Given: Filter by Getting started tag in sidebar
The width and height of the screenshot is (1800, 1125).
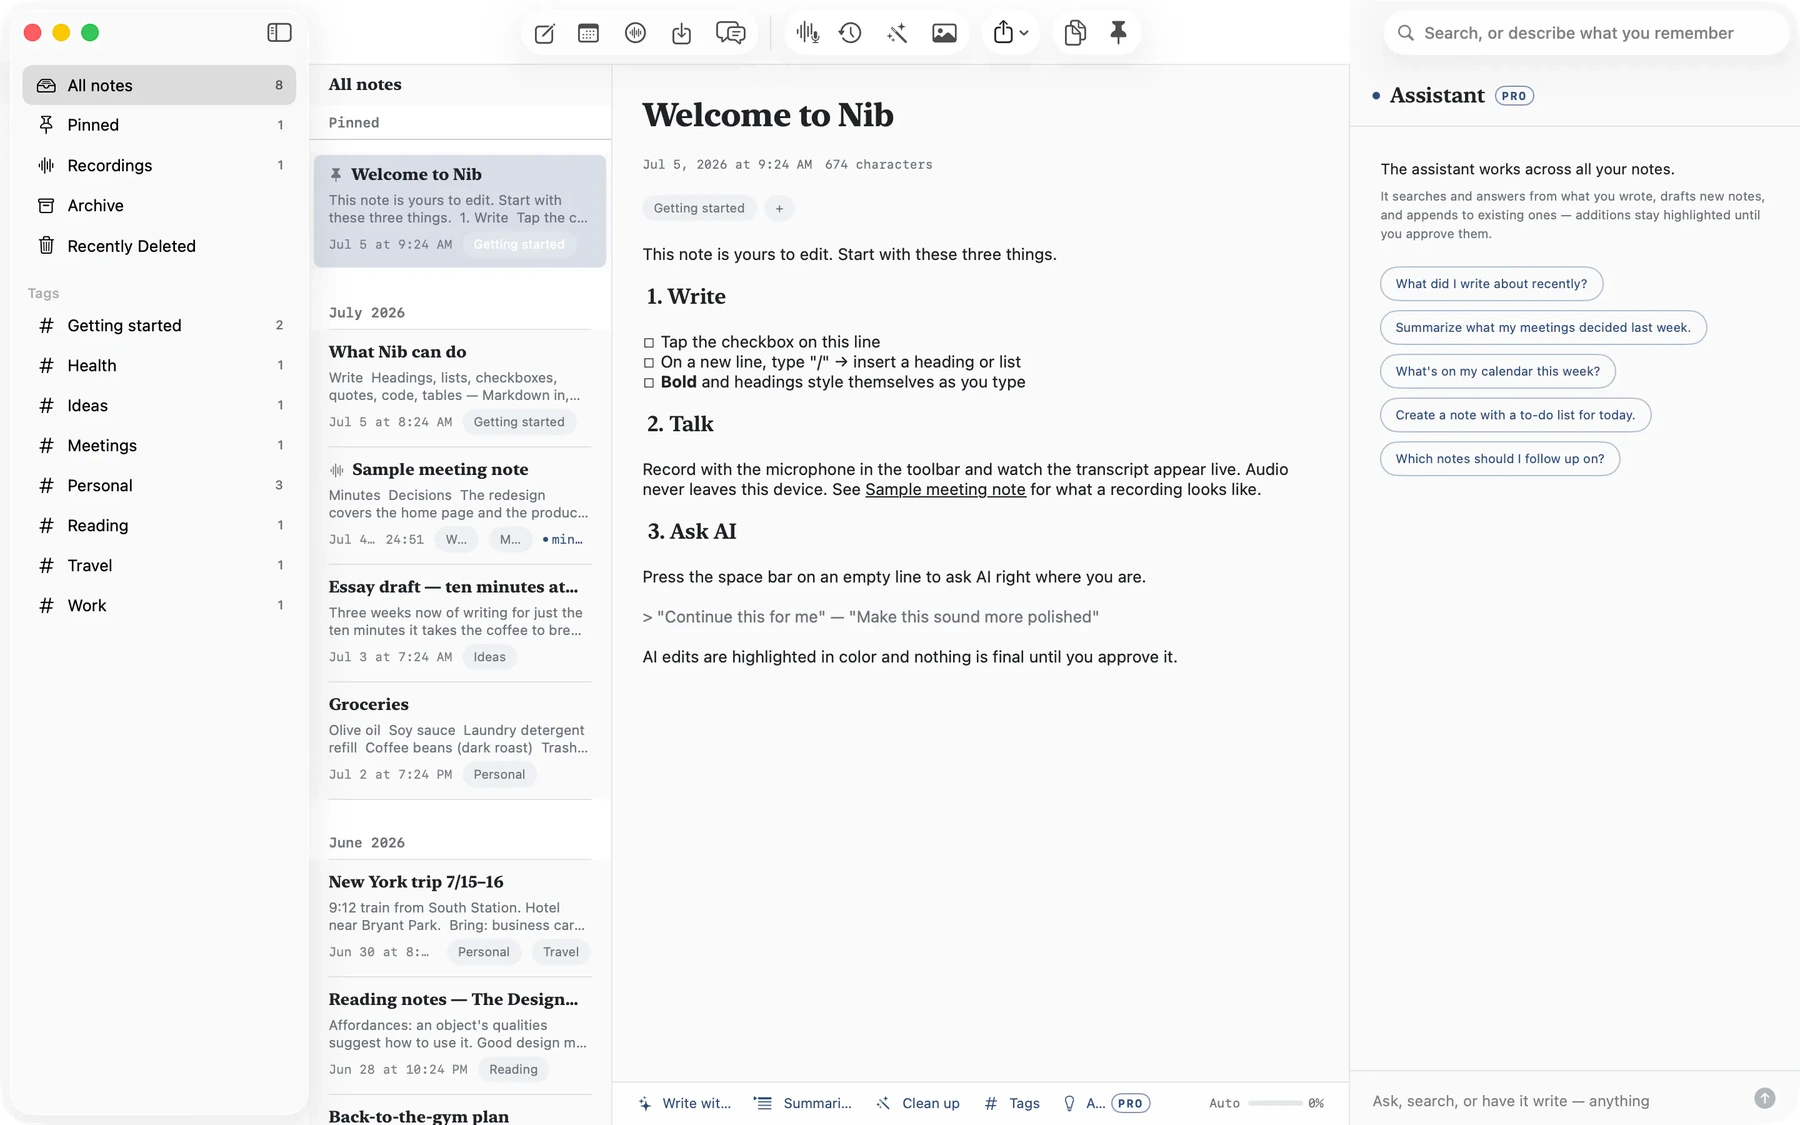Looking at the screenshot, I should (159, 325).
